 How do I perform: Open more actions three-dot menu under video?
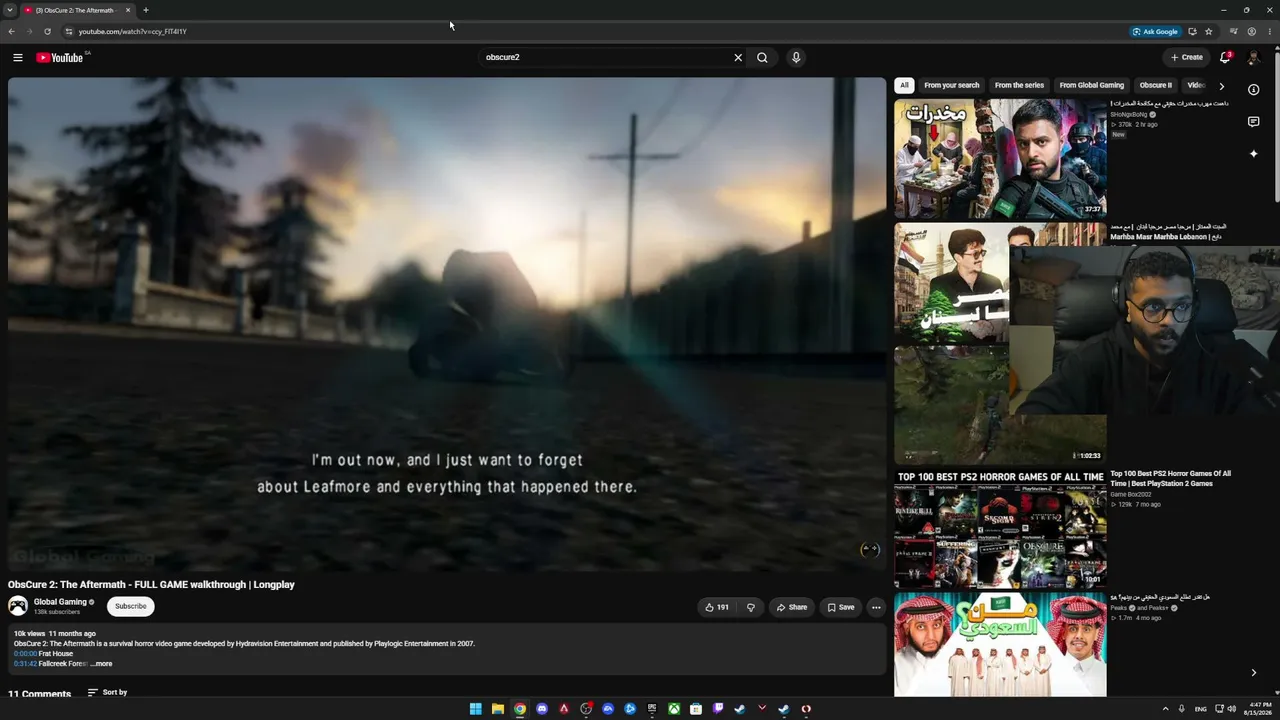[x=876, y=607]
